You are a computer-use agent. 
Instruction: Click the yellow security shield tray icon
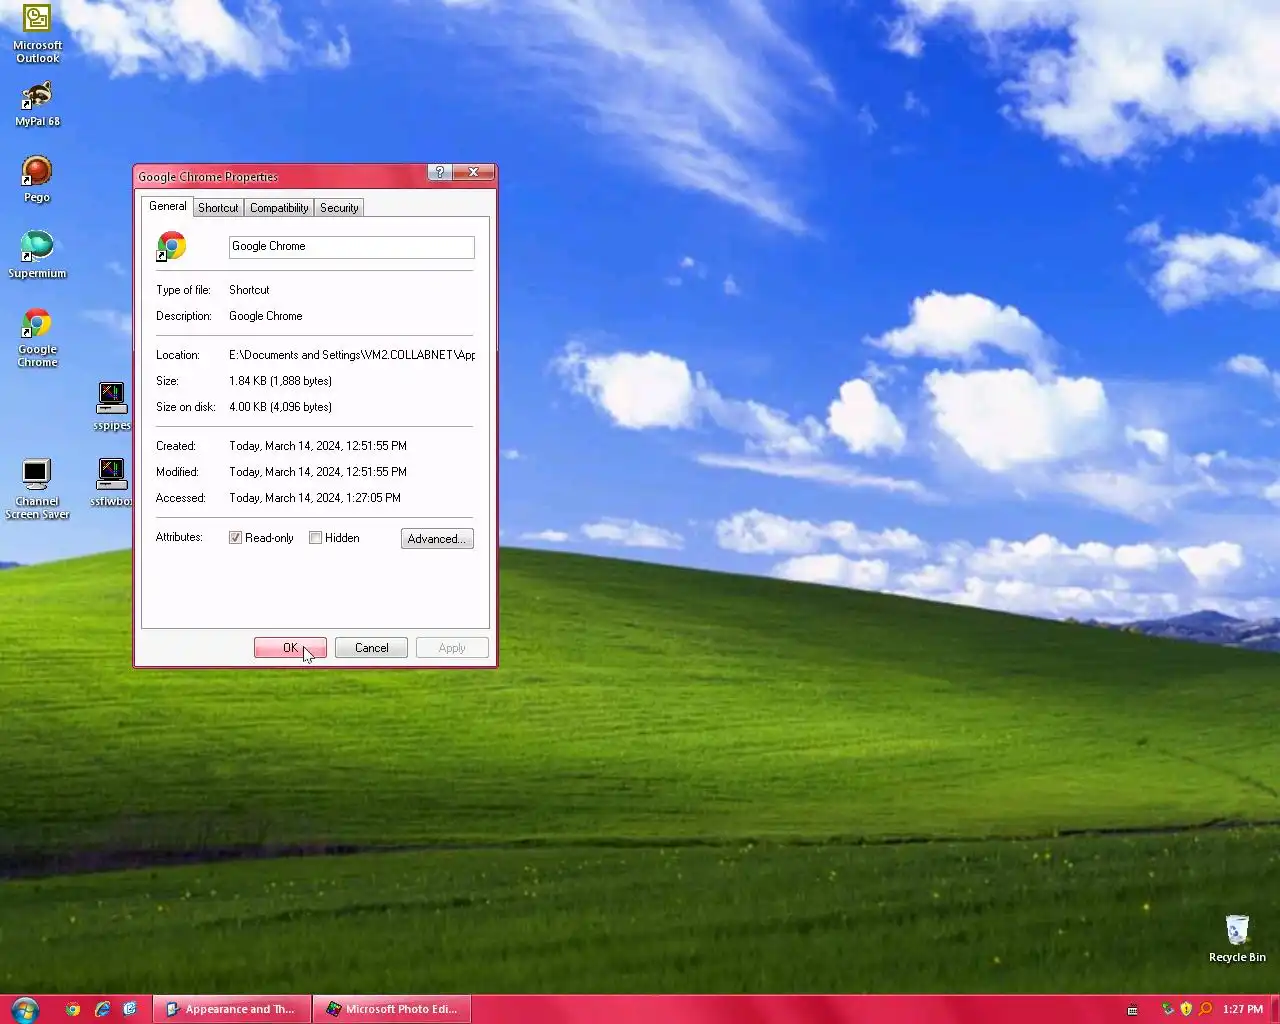coord(1186,1009)
